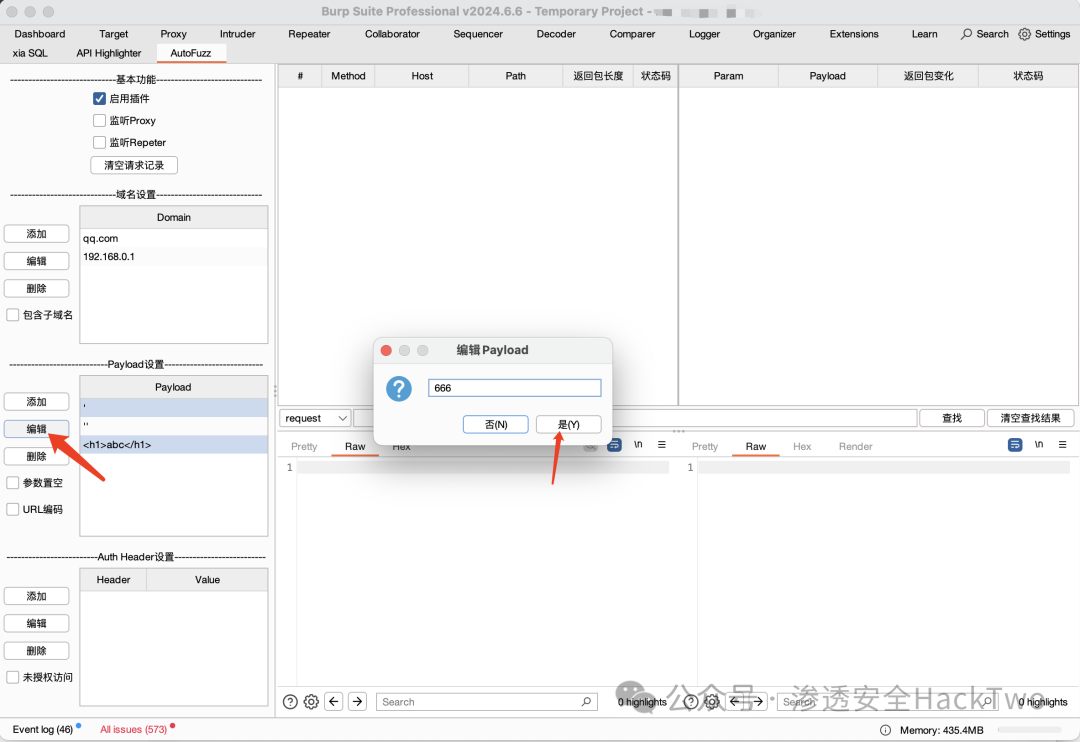Go back in request editor search
The width and height of the screenshot is (1080, 742).
pyautogui.click(x=334, y=701)
